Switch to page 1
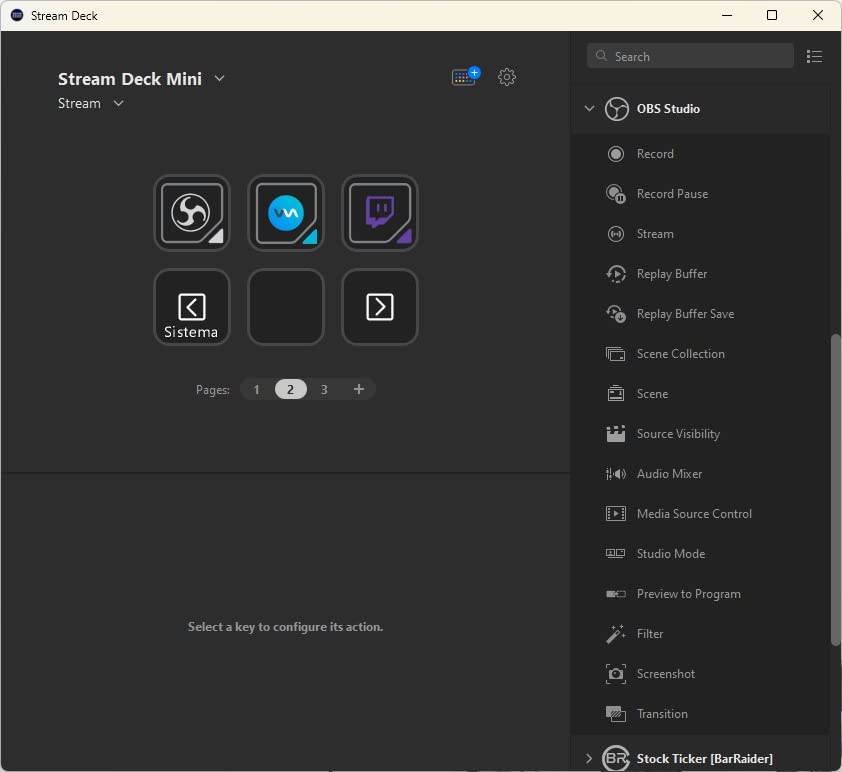The height and width of the screenshot is (772, 842). click(257, 389)
